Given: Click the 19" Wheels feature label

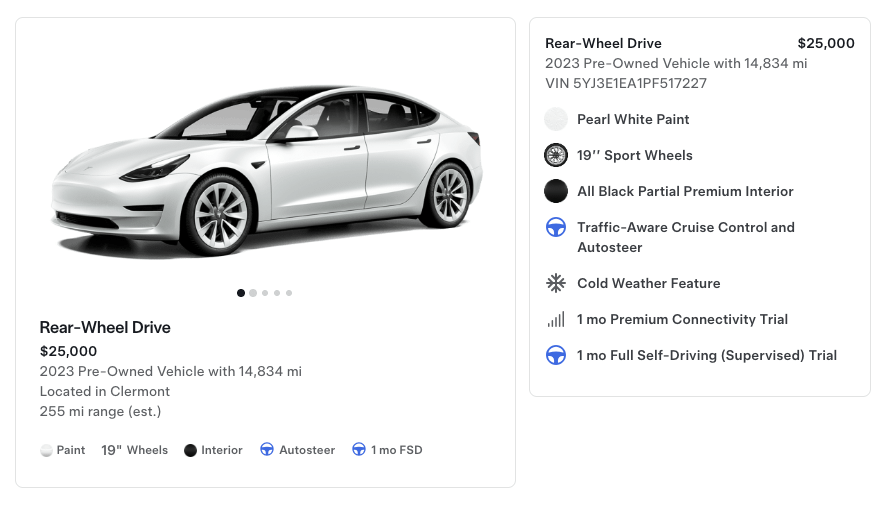Looking at the screenshot, I should point(134,450).
